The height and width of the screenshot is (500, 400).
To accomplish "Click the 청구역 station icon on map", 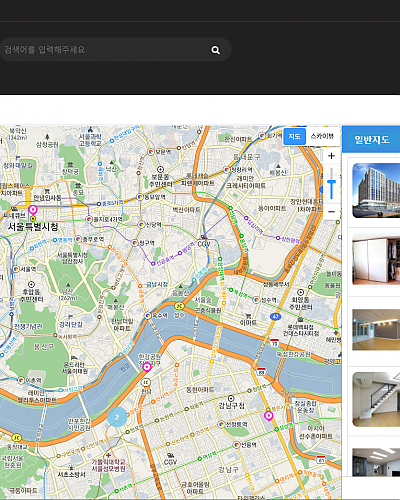I will click(135, 243).
